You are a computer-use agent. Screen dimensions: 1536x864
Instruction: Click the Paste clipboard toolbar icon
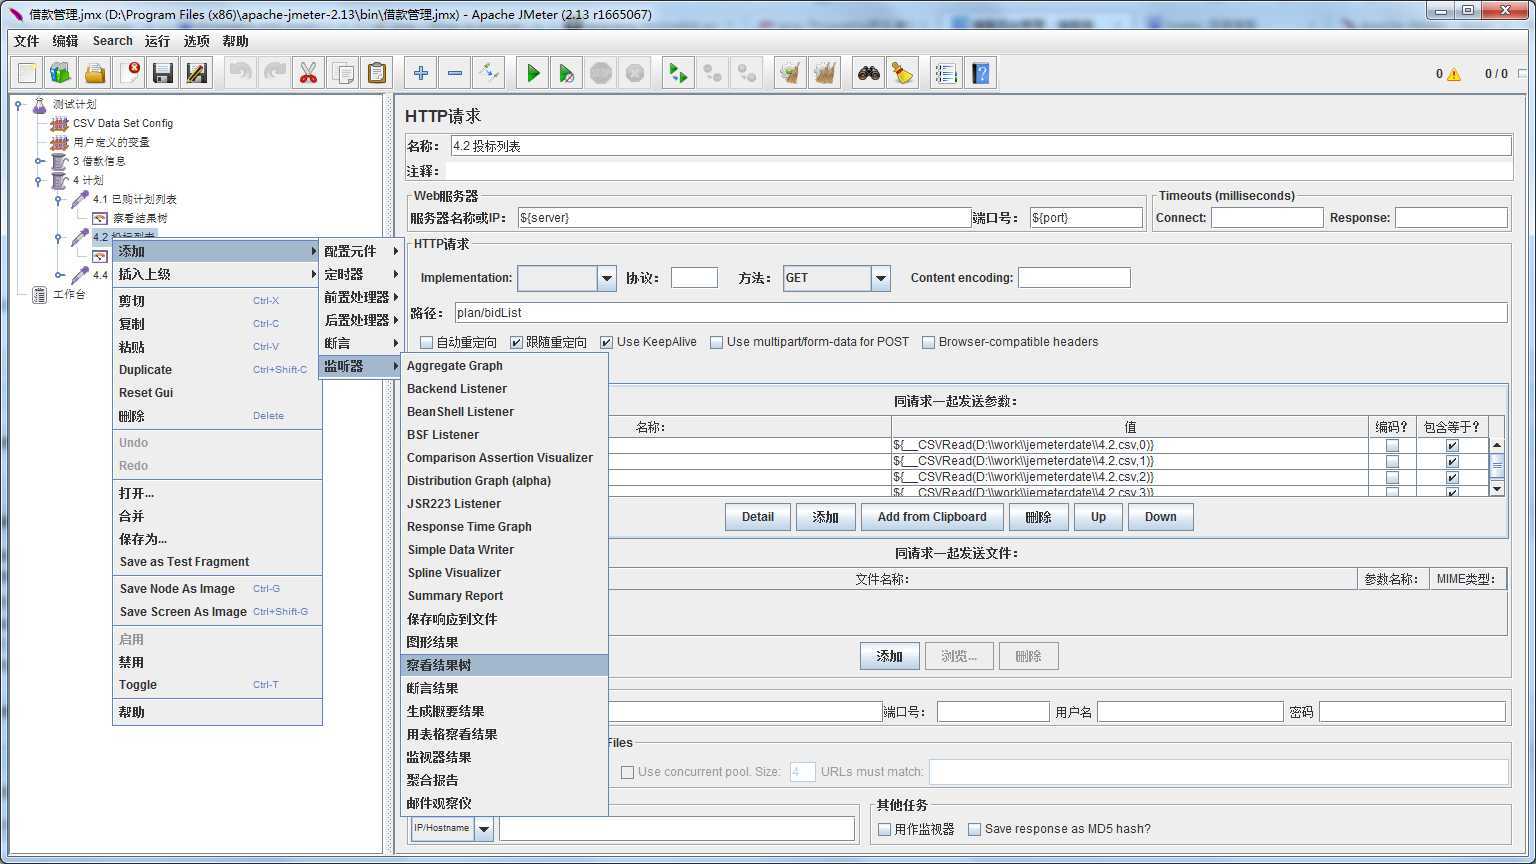(376, 73)
